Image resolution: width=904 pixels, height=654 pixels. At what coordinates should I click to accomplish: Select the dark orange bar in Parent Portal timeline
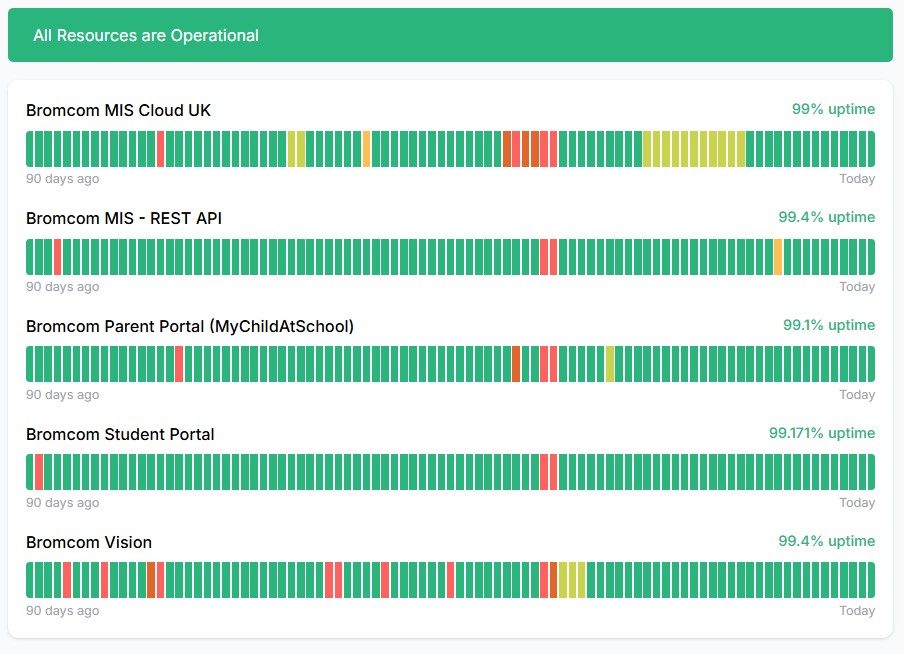click(x=516, y=364)
